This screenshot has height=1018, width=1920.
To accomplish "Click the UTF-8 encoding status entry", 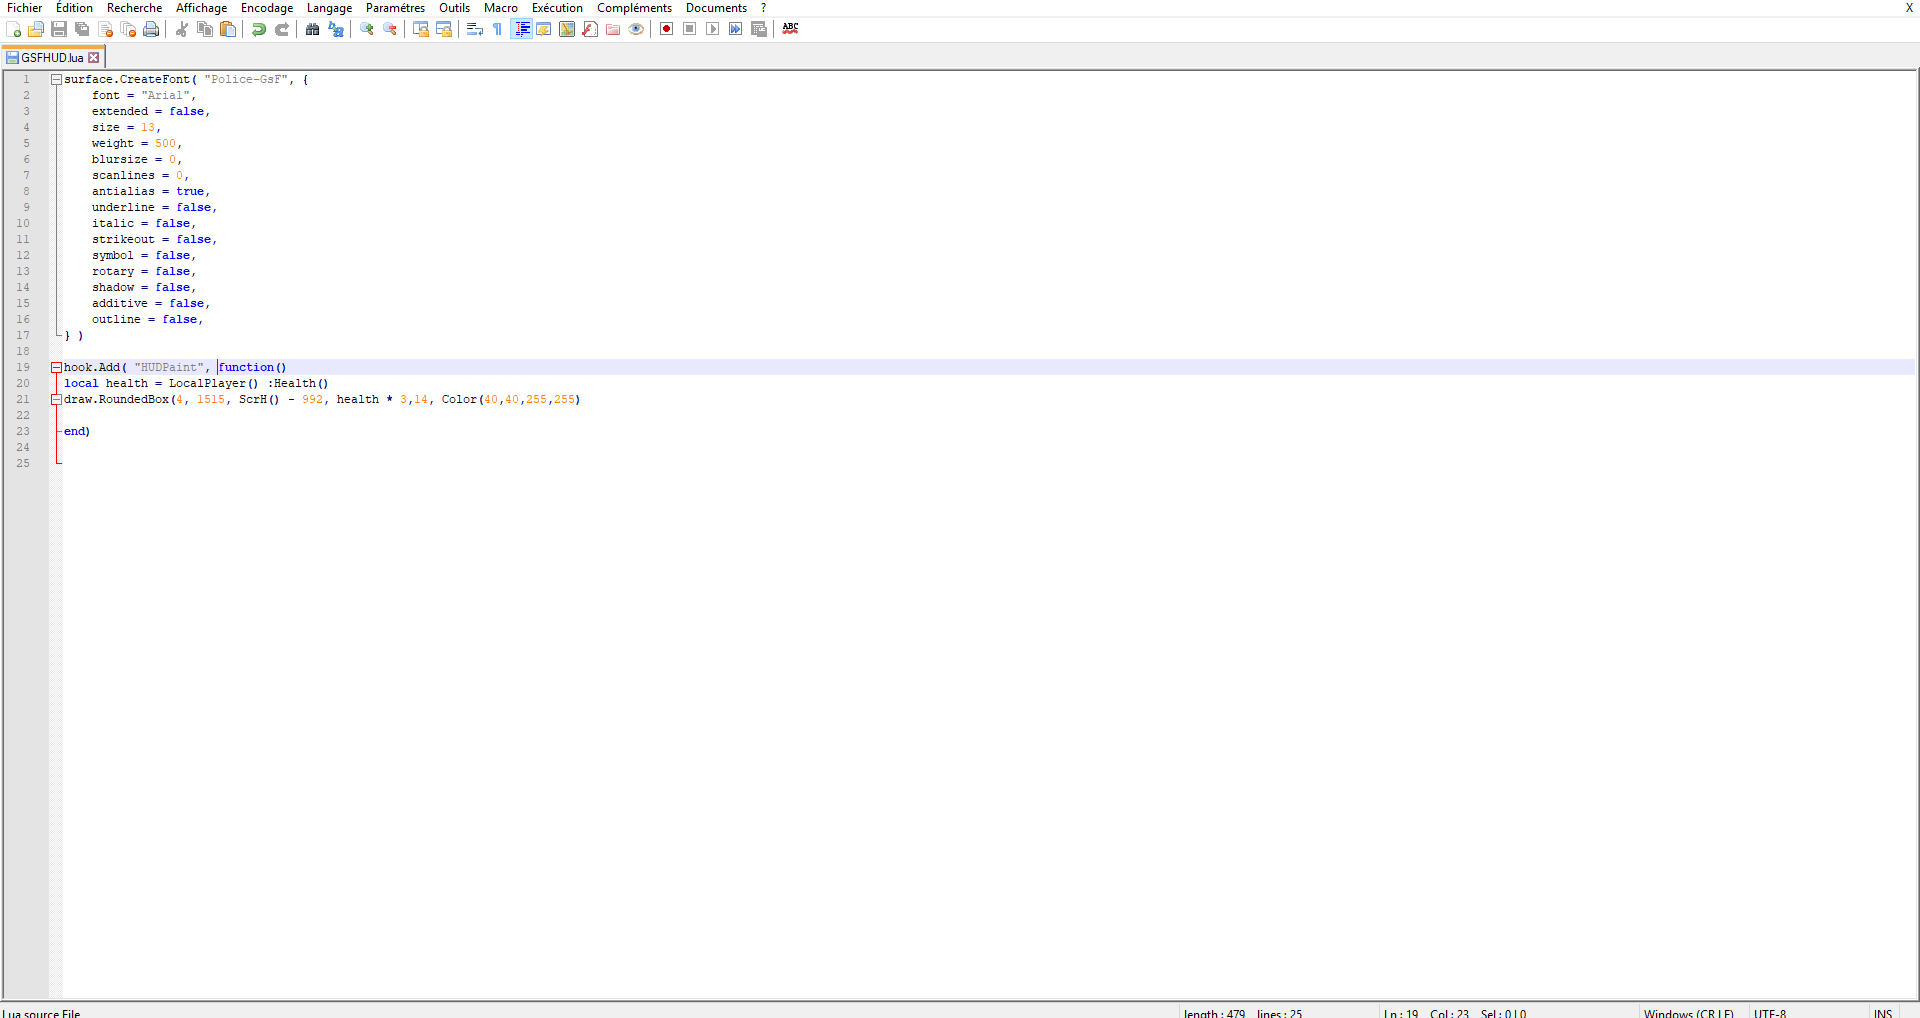I will (1770, 1012).
